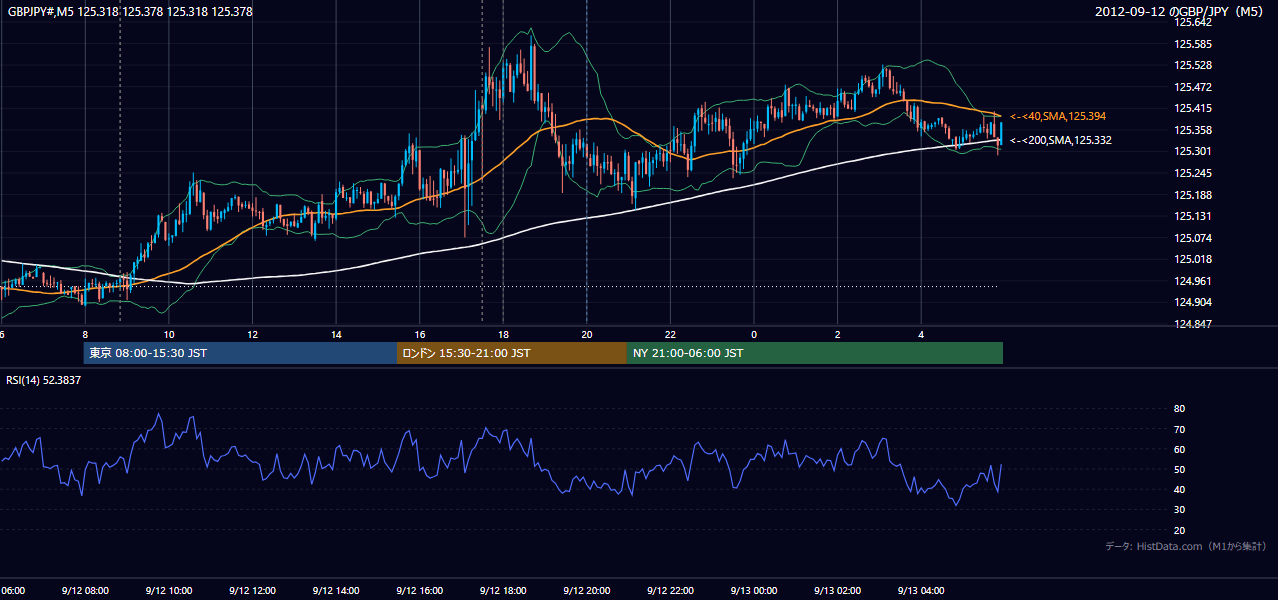Click the RSI 80 level label
The height and width of the screenshot is (600, 1278).
pos(1179,409)
